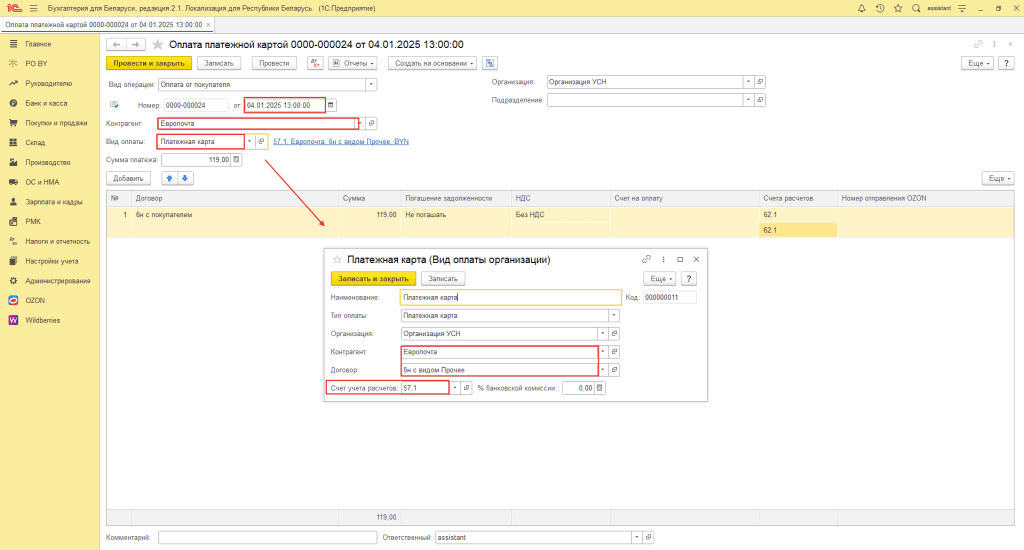The image size is (1024, 550).
Task: Open the main hamburger menu
Action: 33,8
